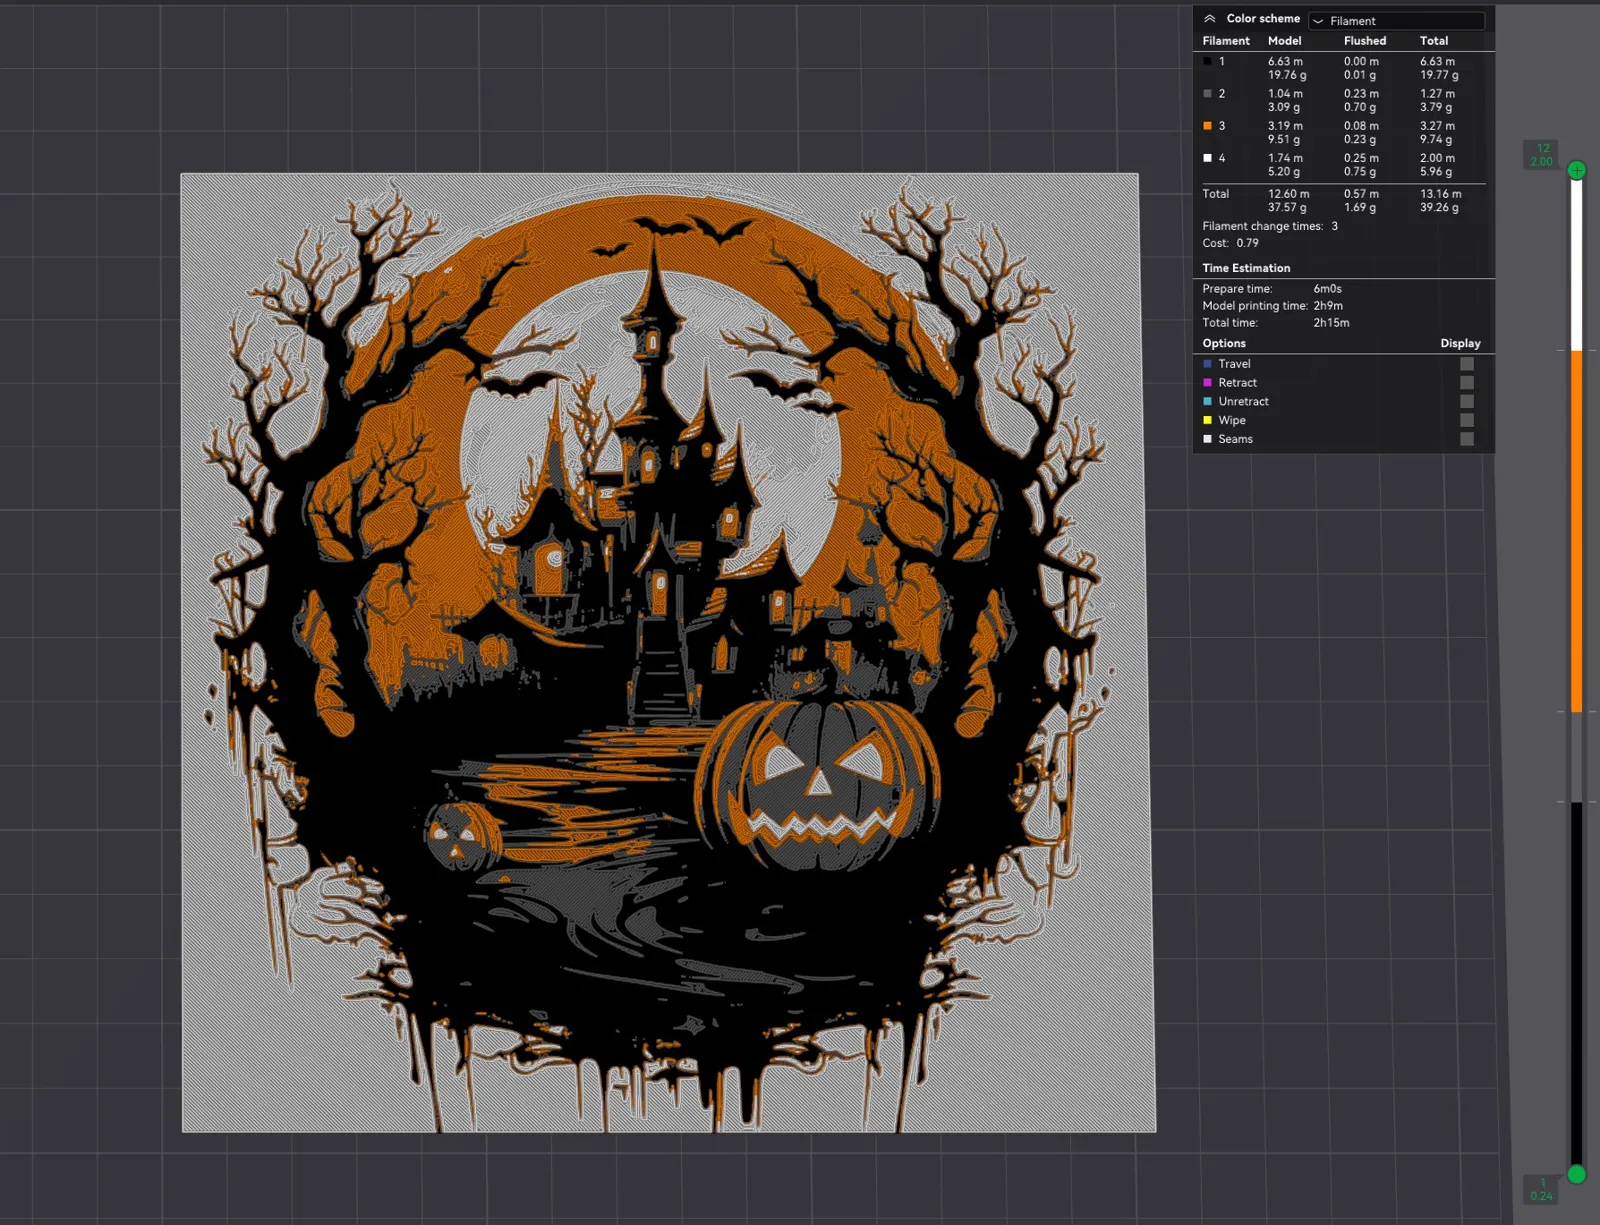Collapse the Color scheme legend panel
The image size is (1600, 1225).
pos(1209,19)
